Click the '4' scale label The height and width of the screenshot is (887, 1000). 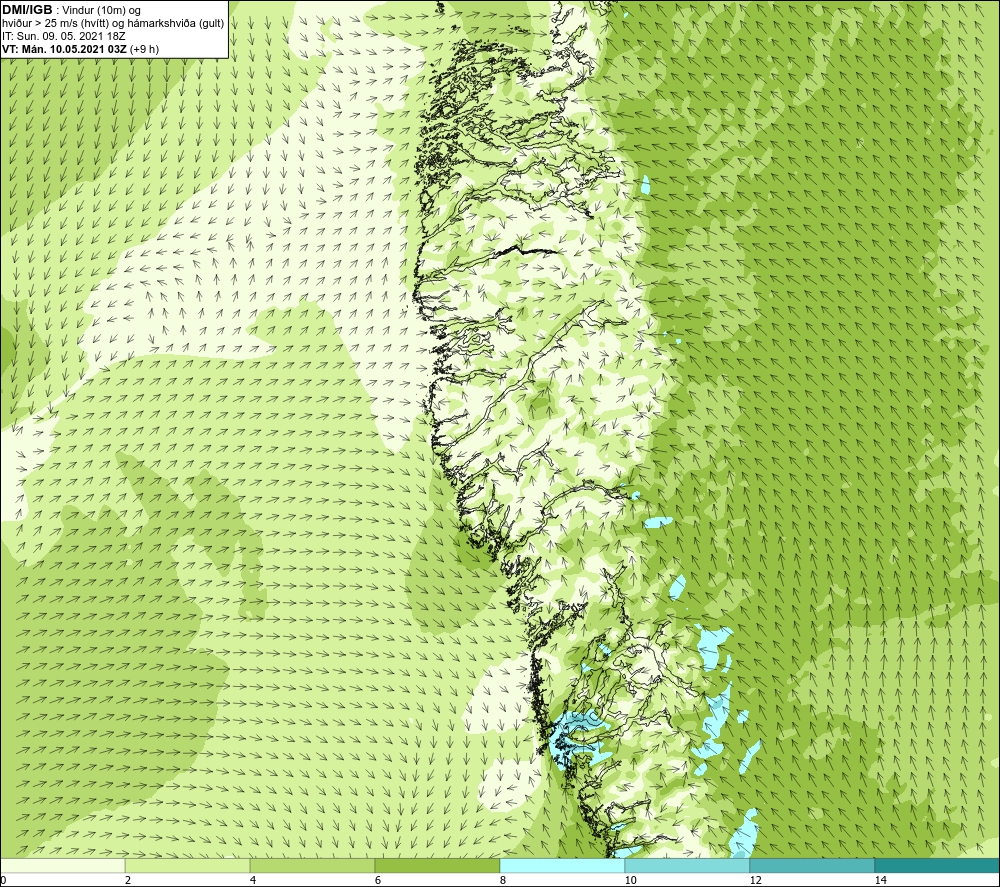click(x=253, y=880)
